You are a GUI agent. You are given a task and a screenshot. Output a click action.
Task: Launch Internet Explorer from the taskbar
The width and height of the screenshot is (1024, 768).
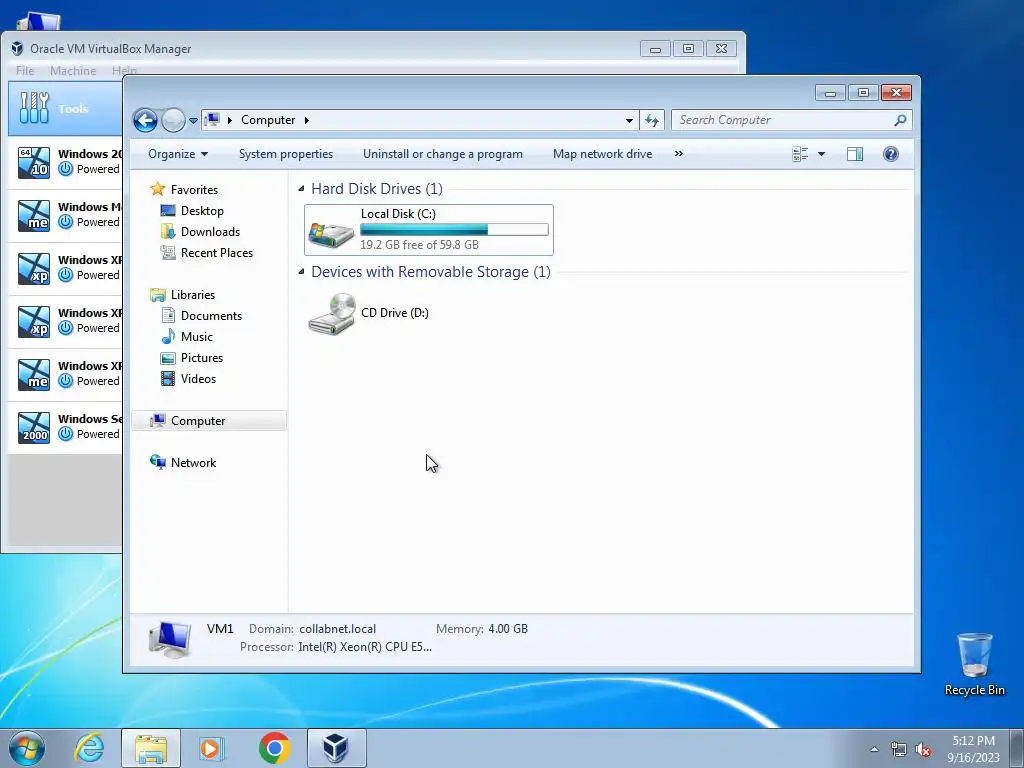[x=90, y=748]
